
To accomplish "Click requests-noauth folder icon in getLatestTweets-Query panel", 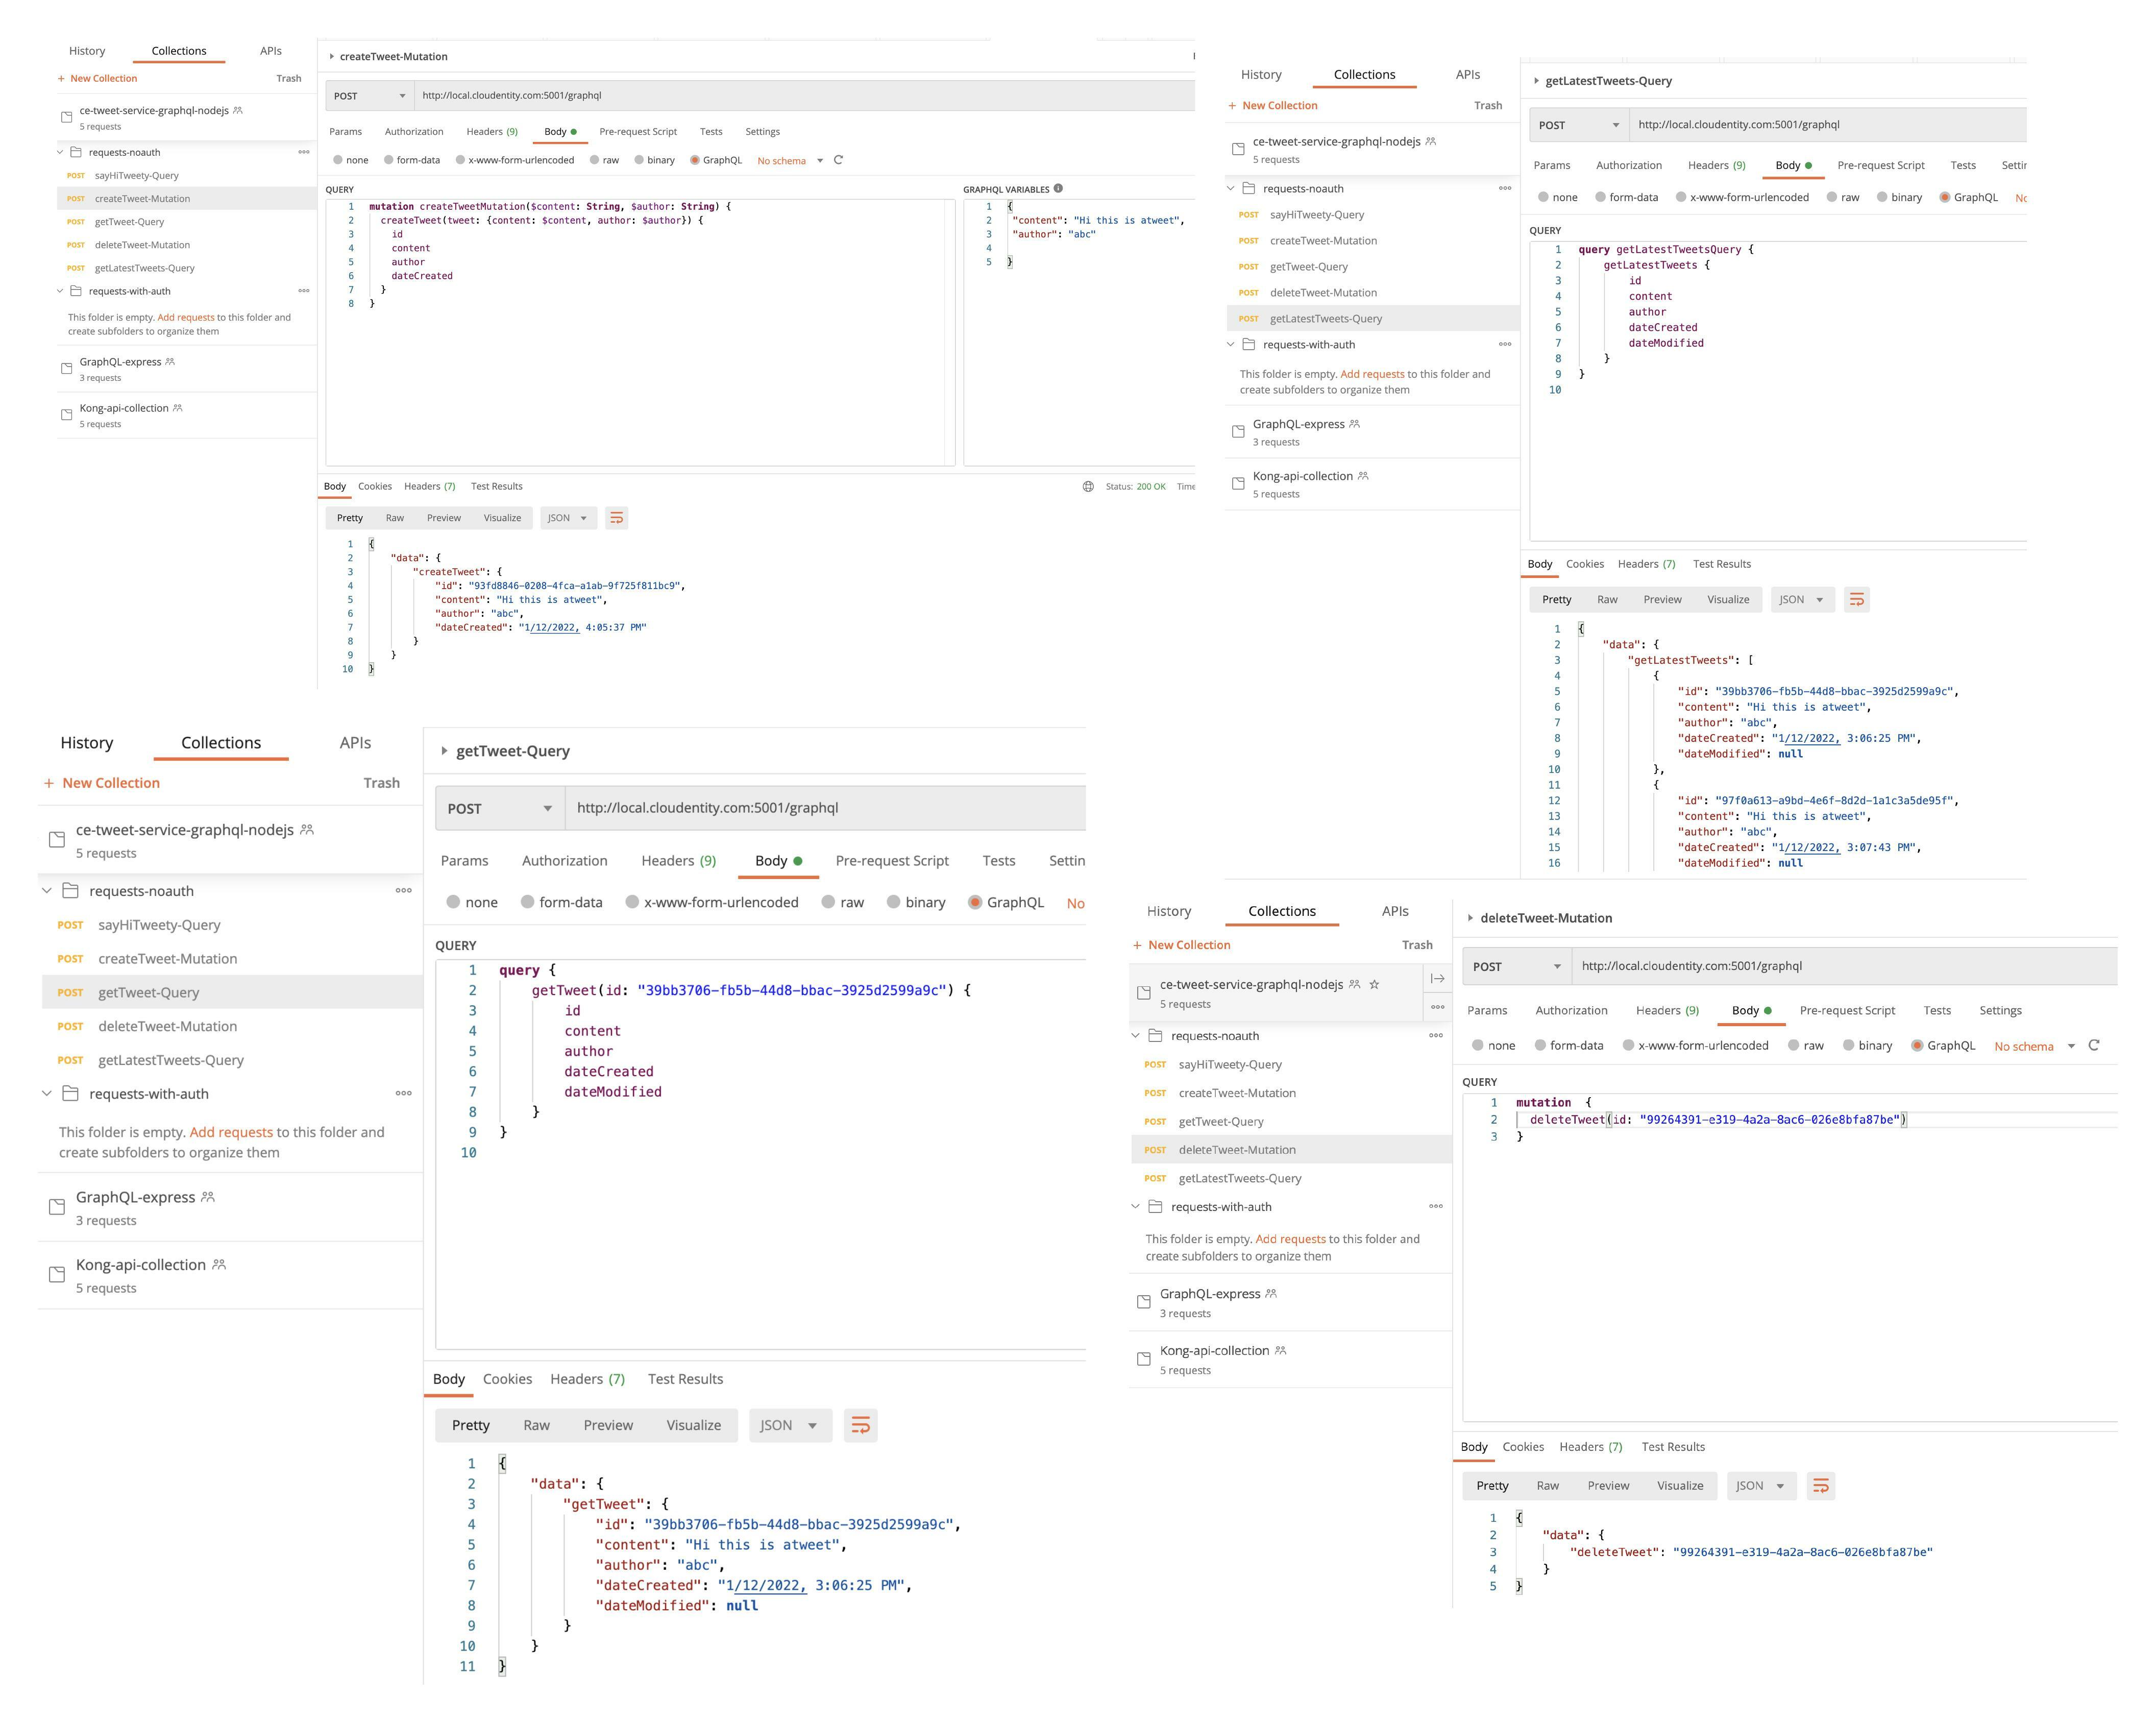I will coord(1248,188).
